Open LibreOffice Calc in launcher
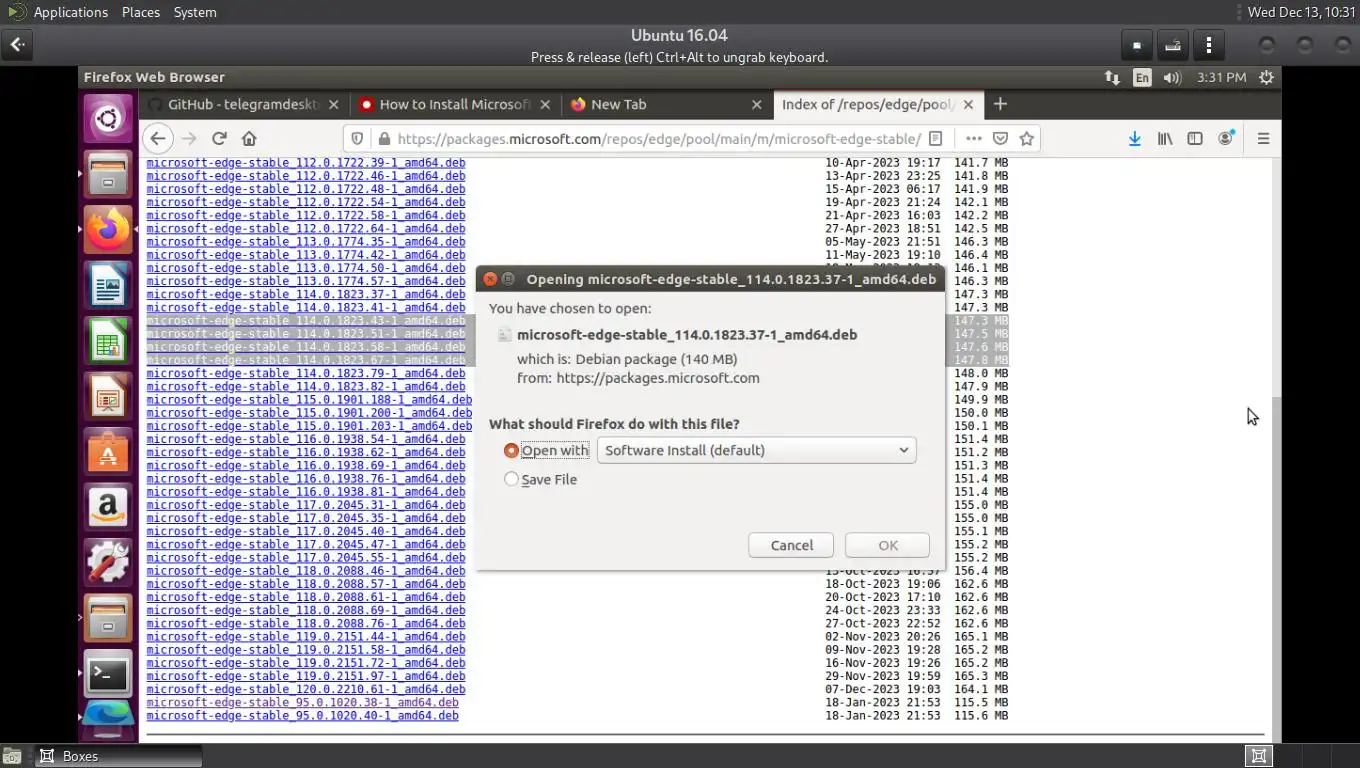This screenshot has width=1360, height=768. click(107, 342)
